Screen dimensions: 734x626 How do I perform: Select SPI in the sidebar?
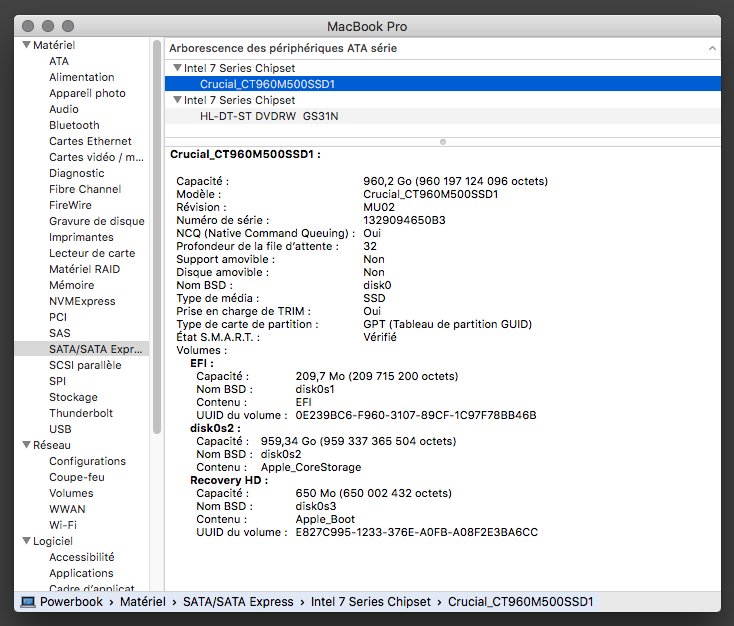pyautogui.click(x=58, y=381)
